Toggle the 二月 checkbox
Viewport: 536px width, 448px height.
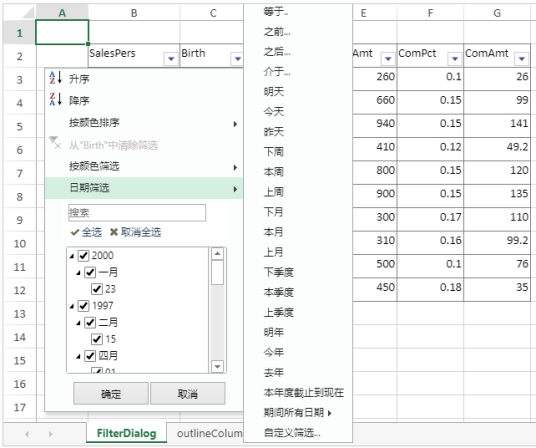[x=90, y=322]
